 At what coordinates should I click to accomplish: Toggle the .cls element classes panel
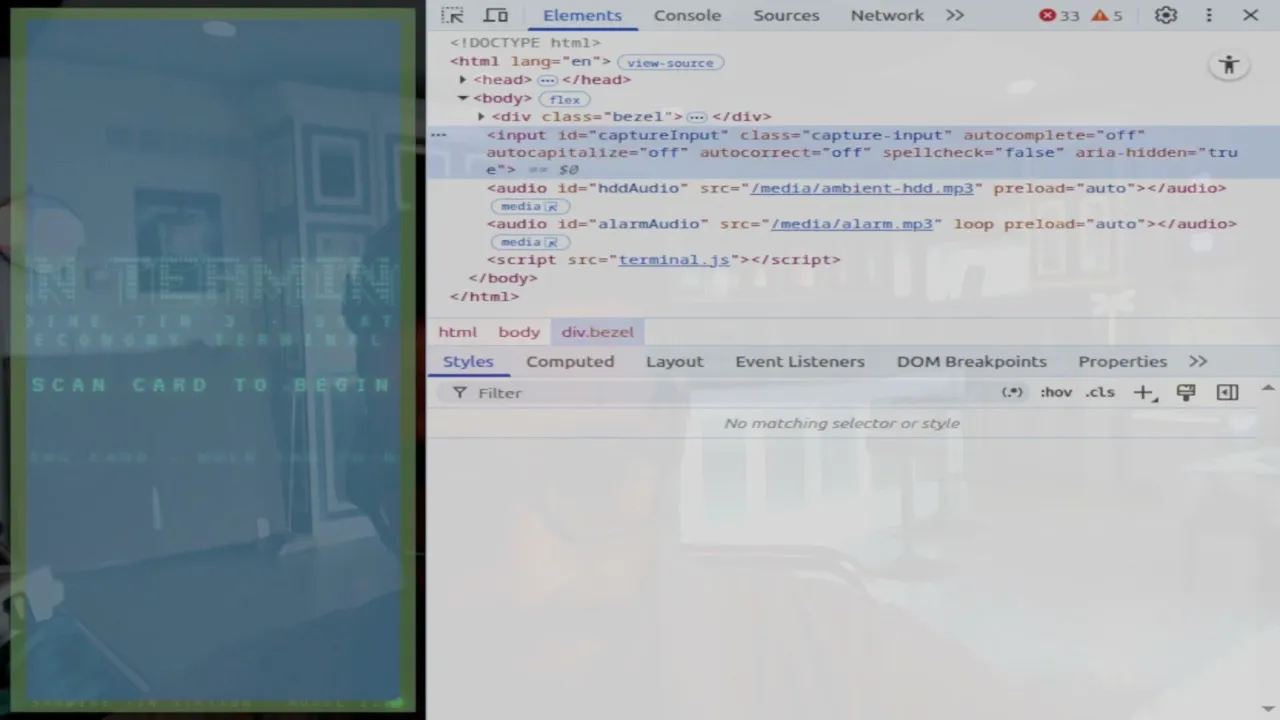pos(1100,392)
